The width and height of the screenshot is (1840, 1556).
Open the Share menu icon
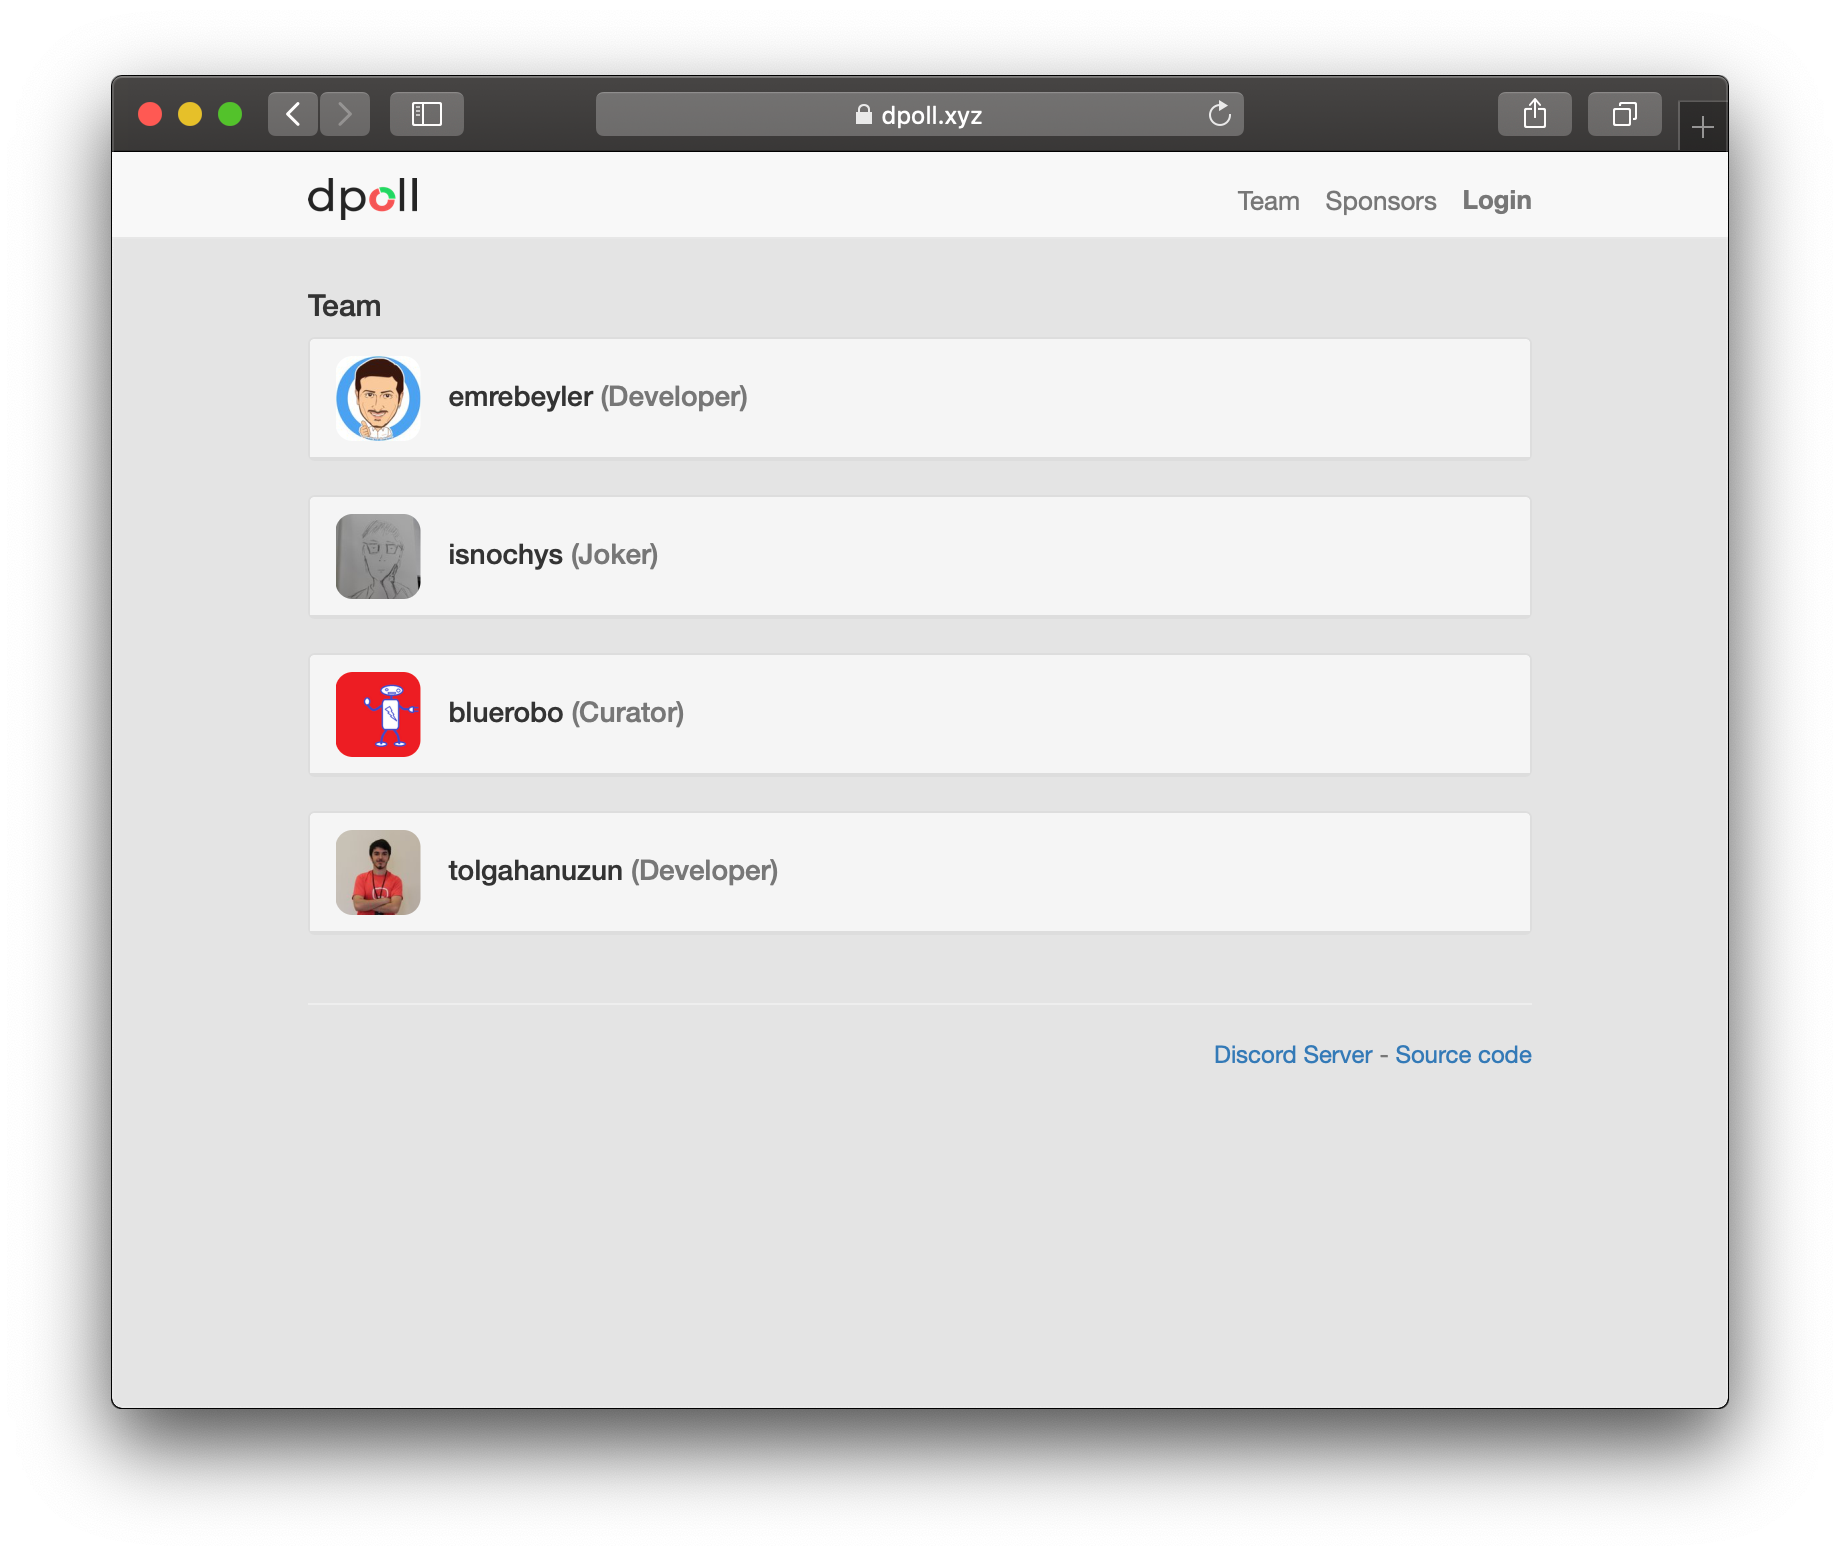tap(1535, 114)
